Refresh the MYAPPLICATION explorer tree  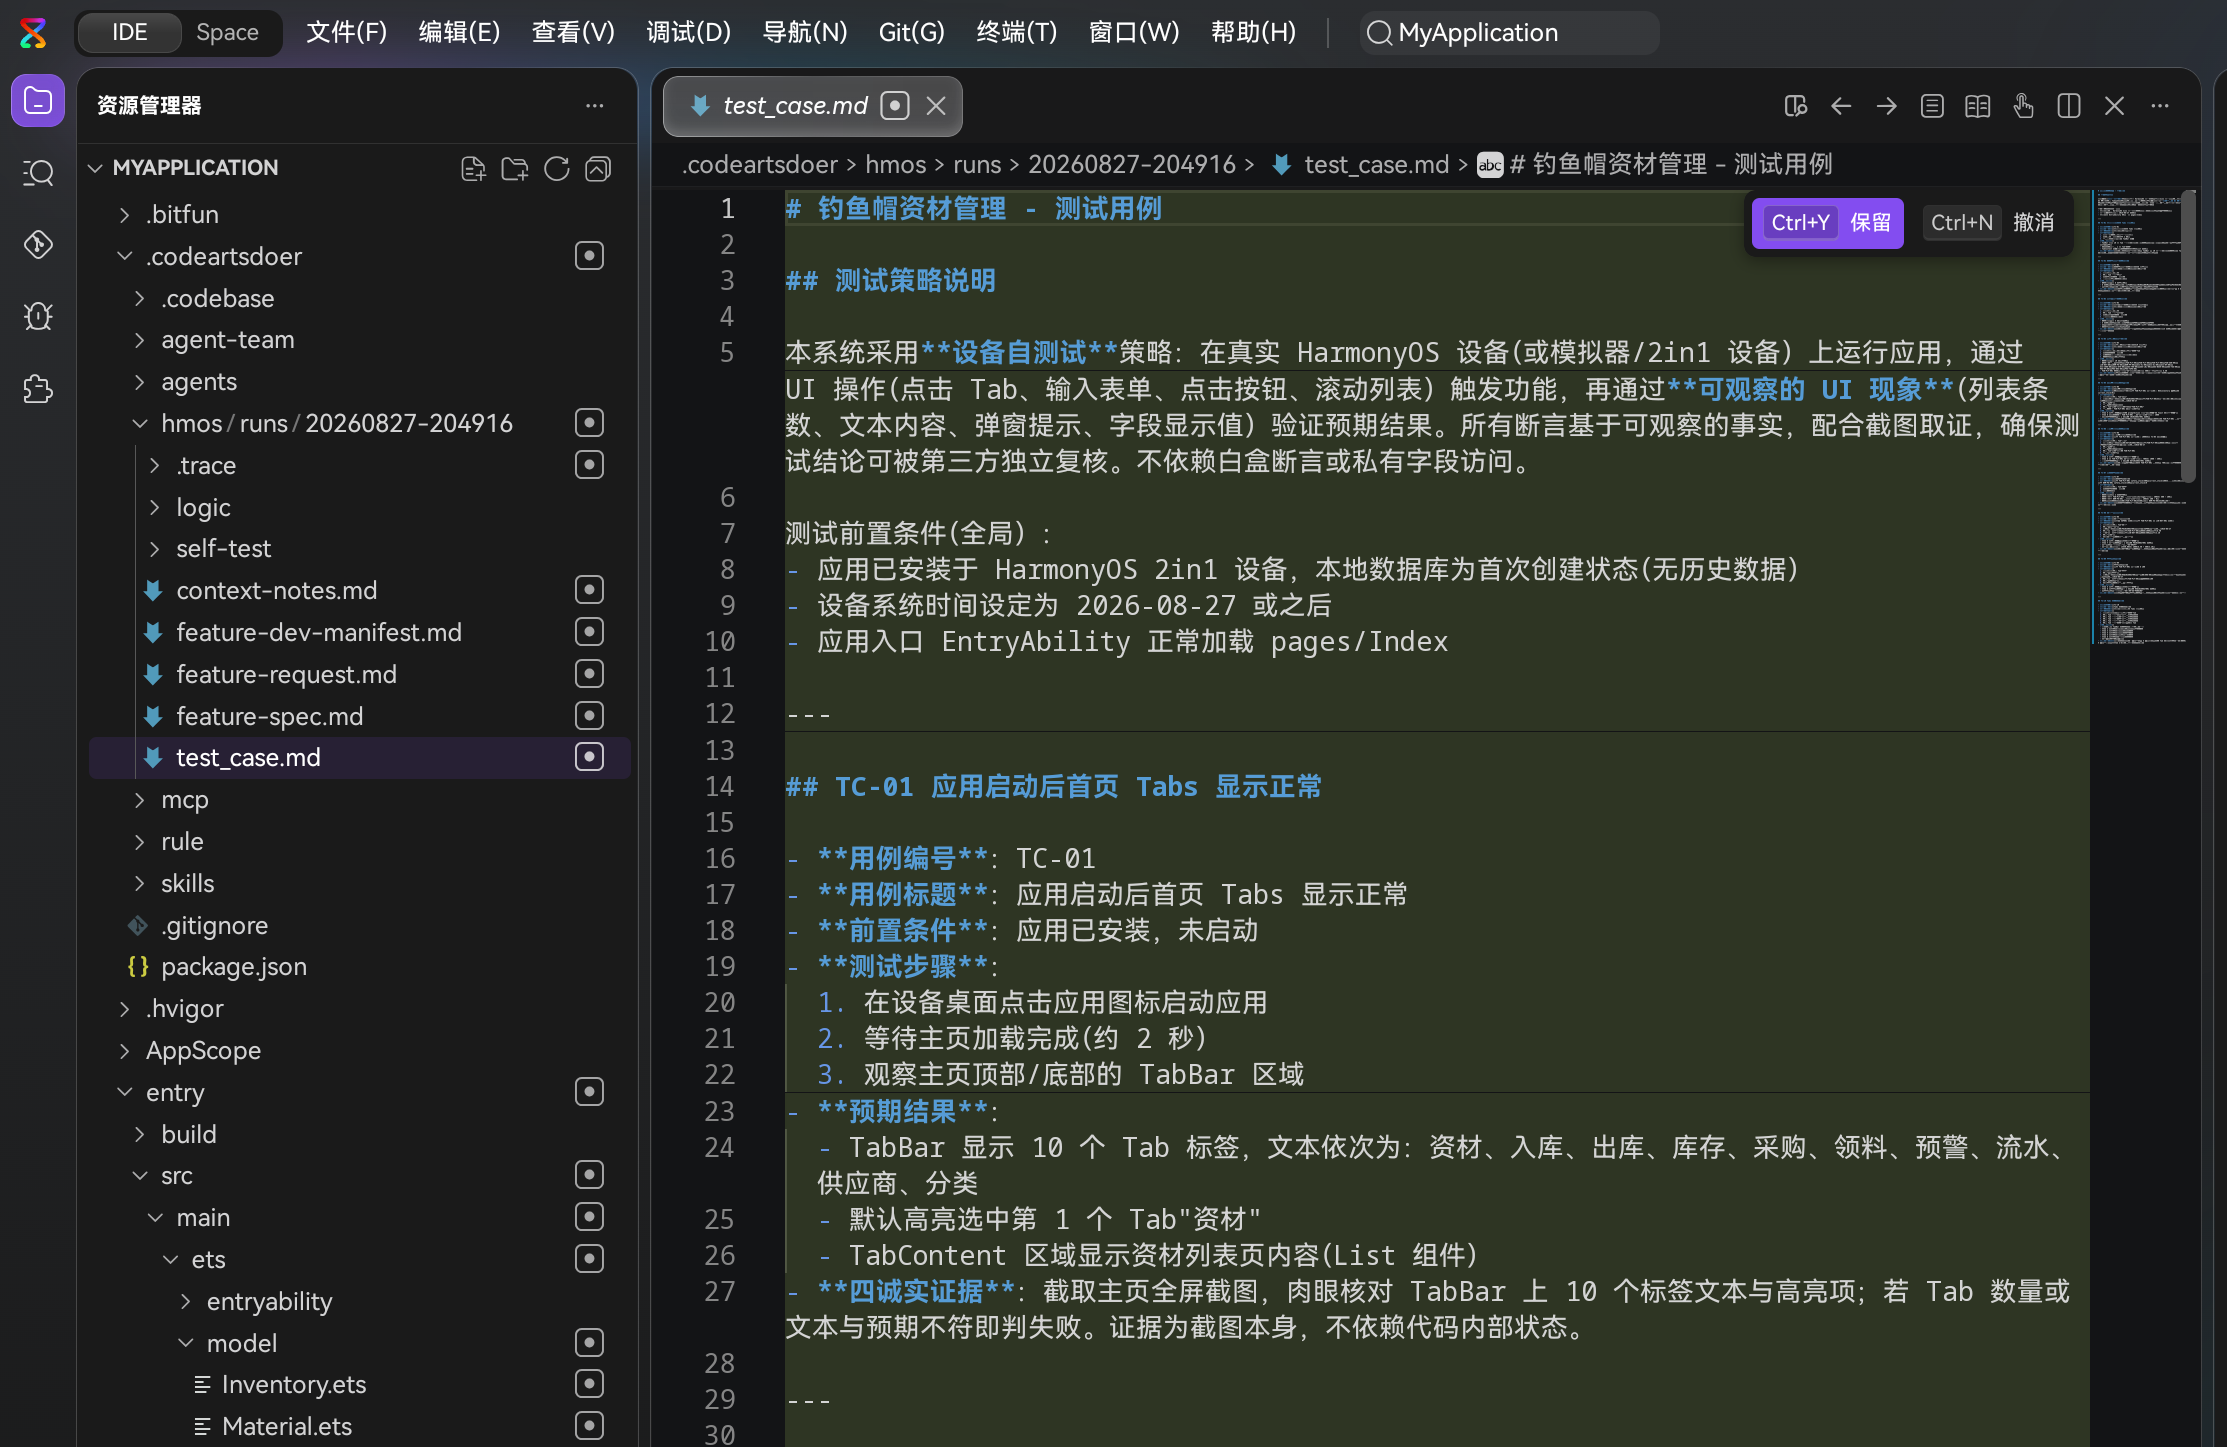(557, 168)
